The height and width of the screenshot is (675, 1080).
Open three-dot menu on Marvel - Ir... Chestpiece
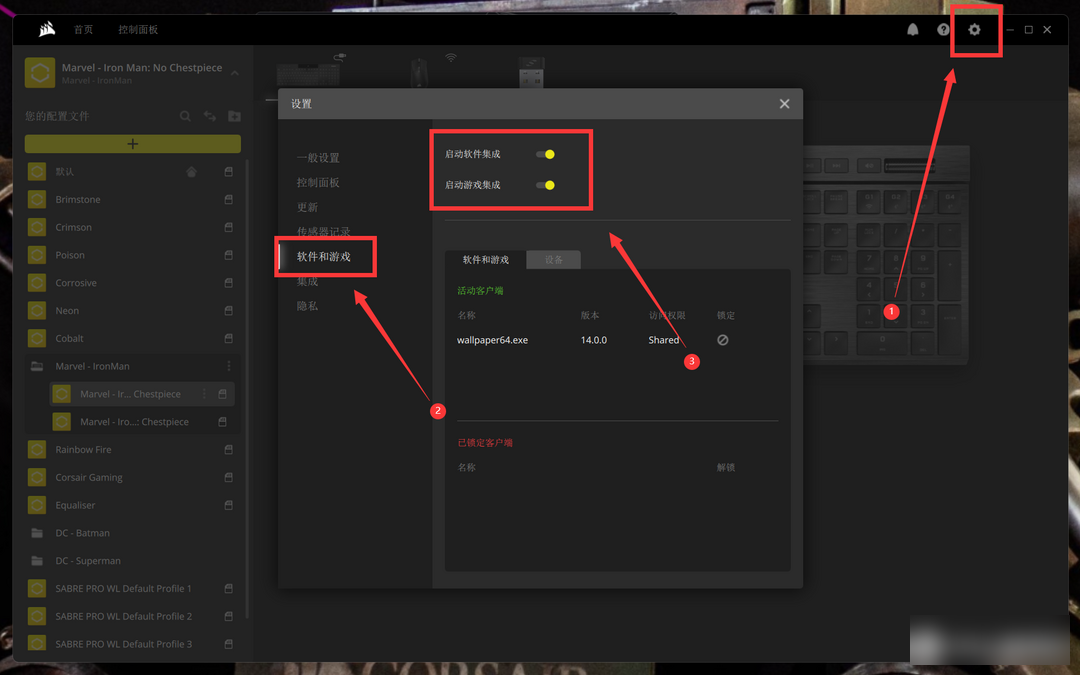(x=204, y=394)
